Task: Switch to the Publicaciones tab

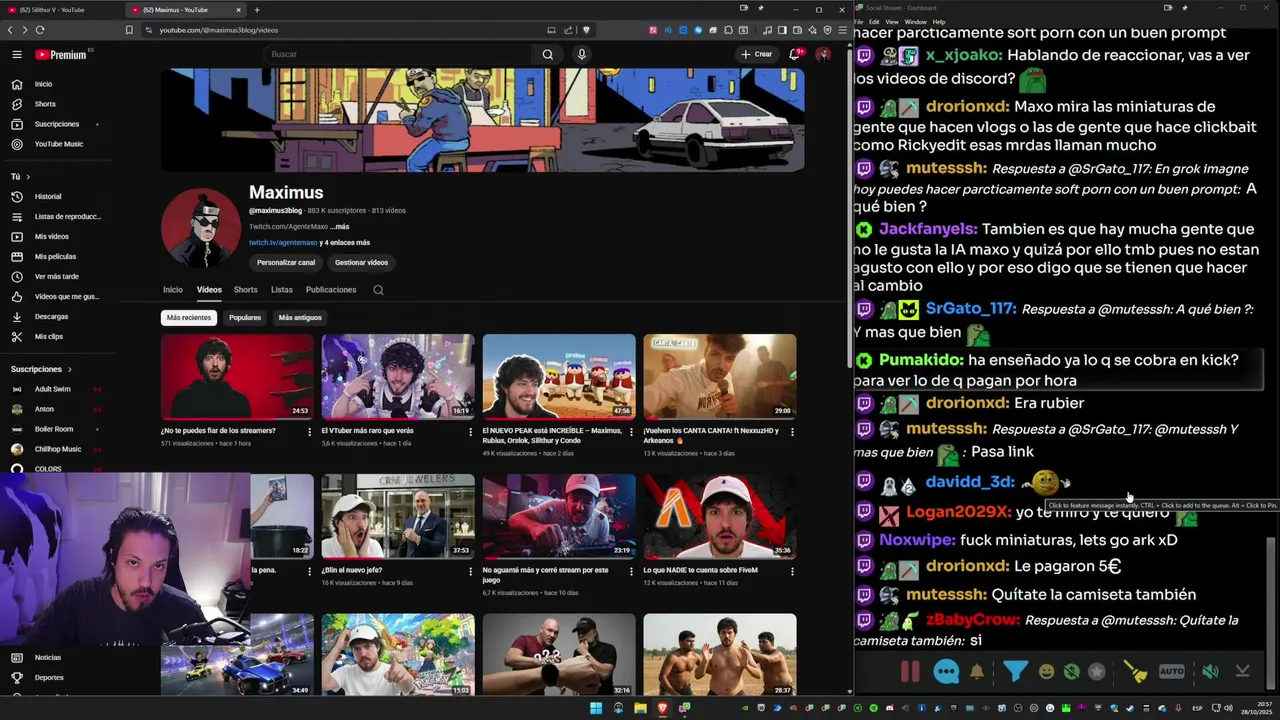Action: tap(331, 290)
